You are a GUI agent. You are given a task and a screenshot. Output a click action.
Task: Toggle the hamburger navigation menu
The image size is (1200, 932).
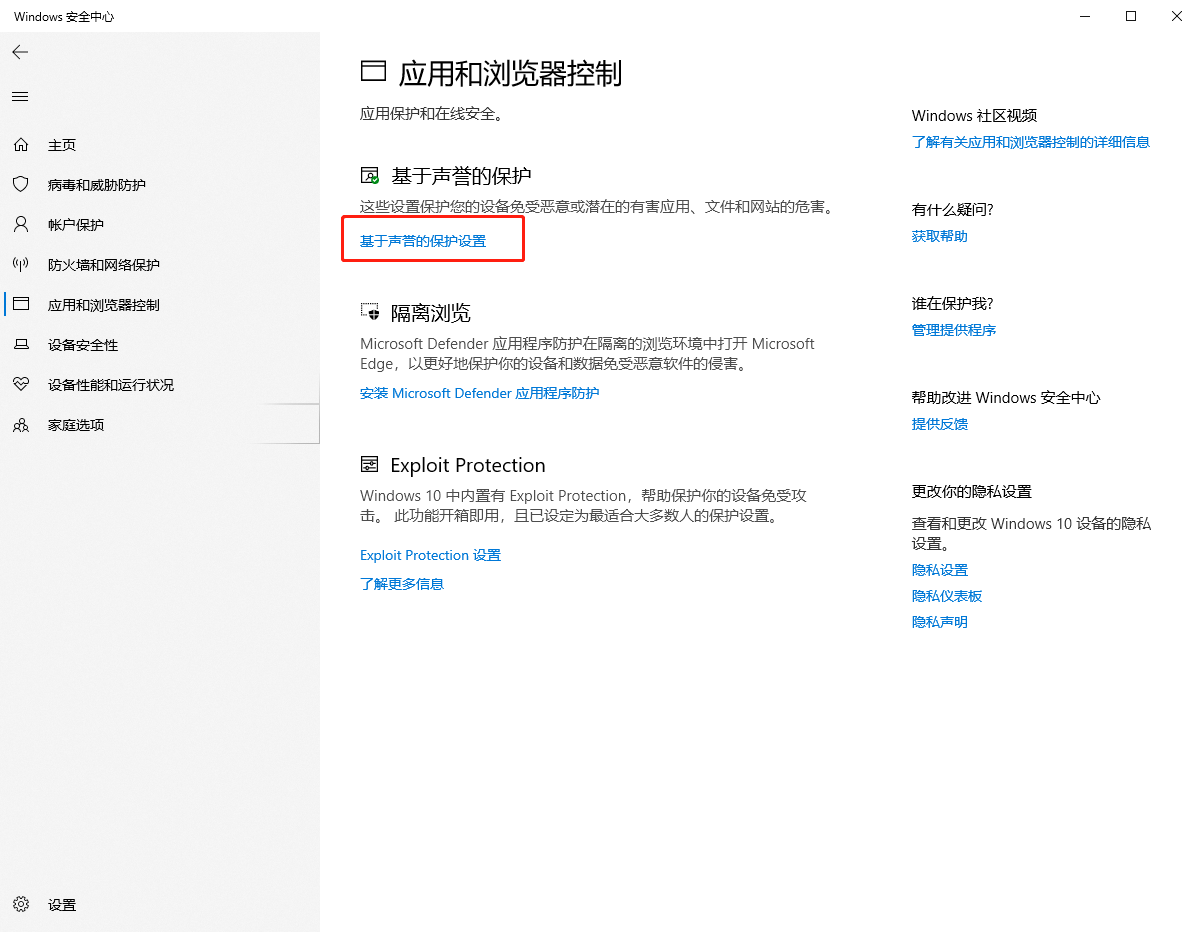point(20,97)
